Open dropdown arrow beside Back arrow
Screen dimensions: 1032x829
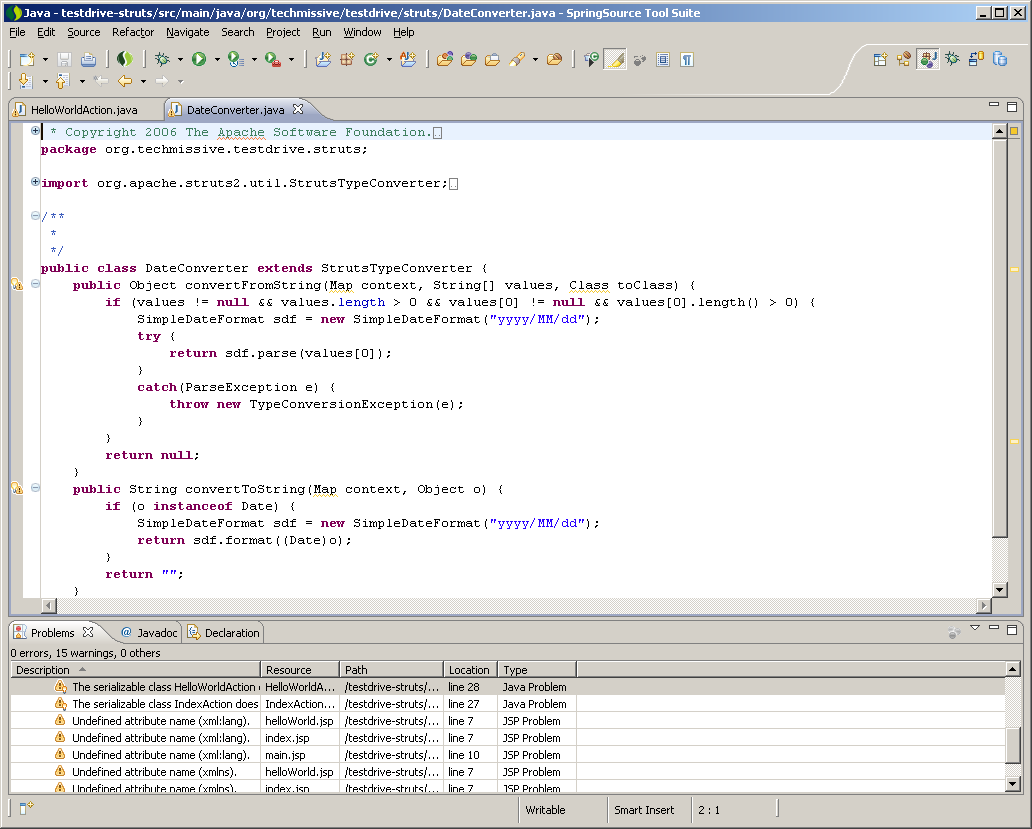(143, 81)
